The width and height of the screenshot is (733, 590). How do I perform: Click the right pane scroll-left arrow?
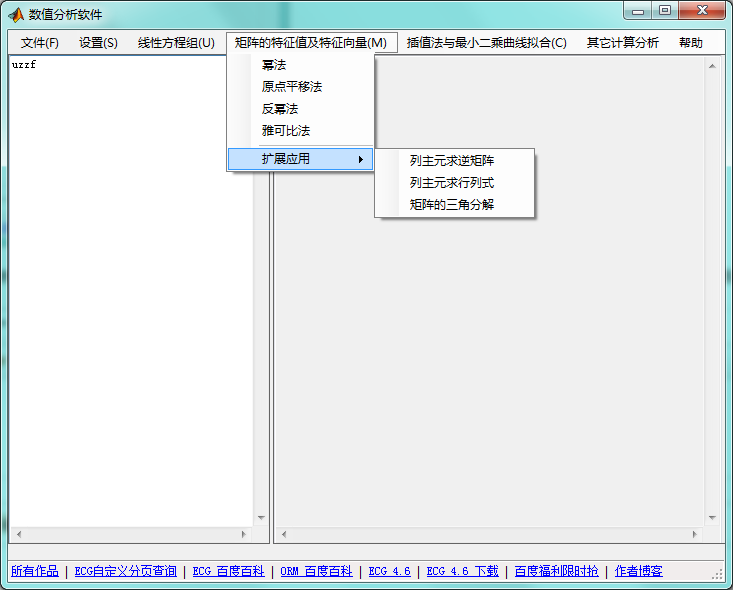pos(284,534)
